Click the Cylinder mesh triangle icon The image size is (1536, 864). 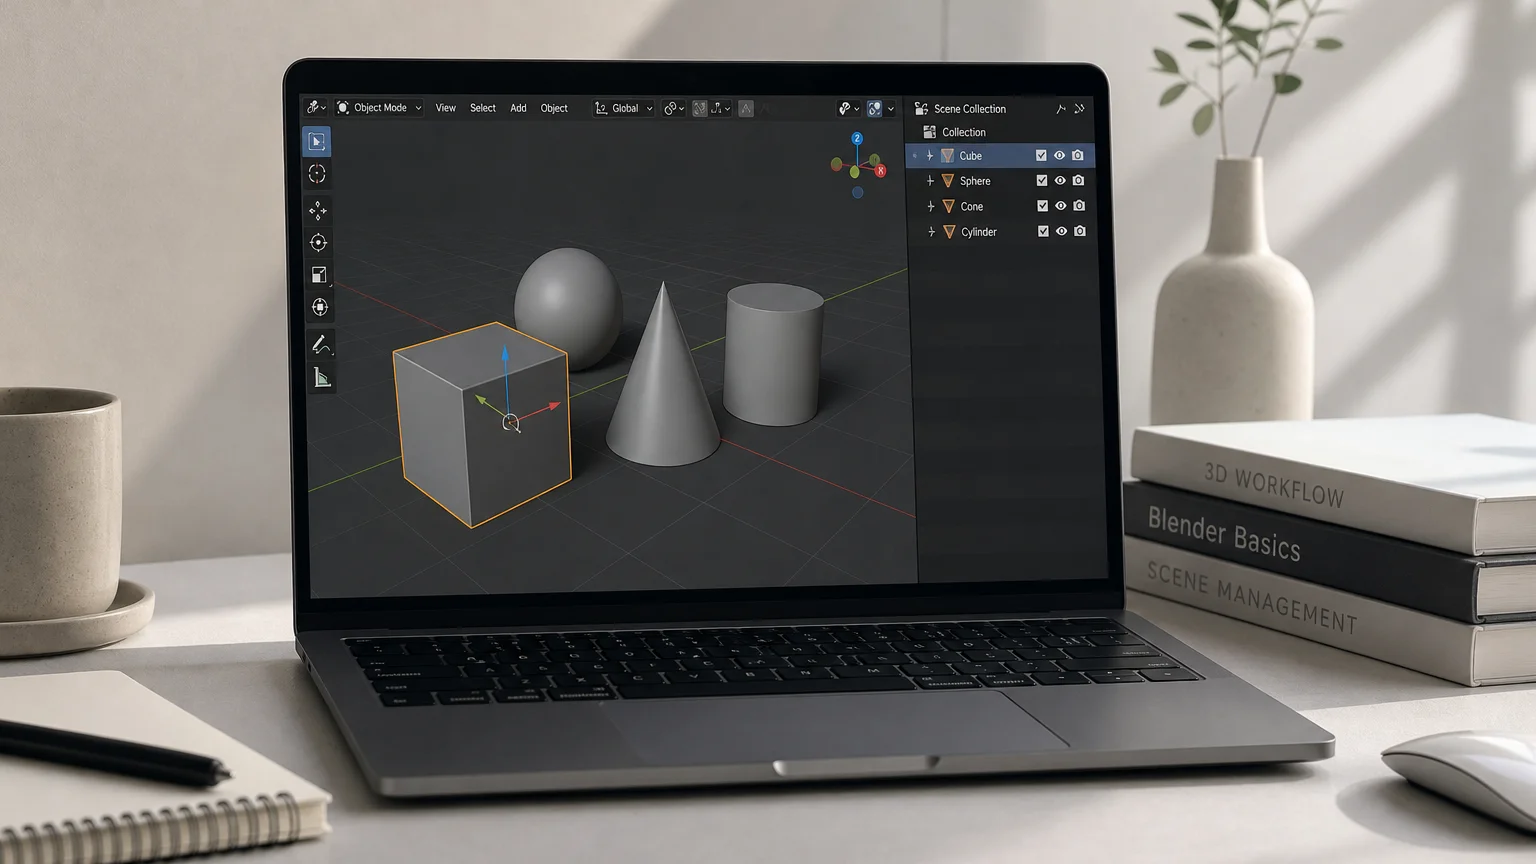click(x=950, y=232)
